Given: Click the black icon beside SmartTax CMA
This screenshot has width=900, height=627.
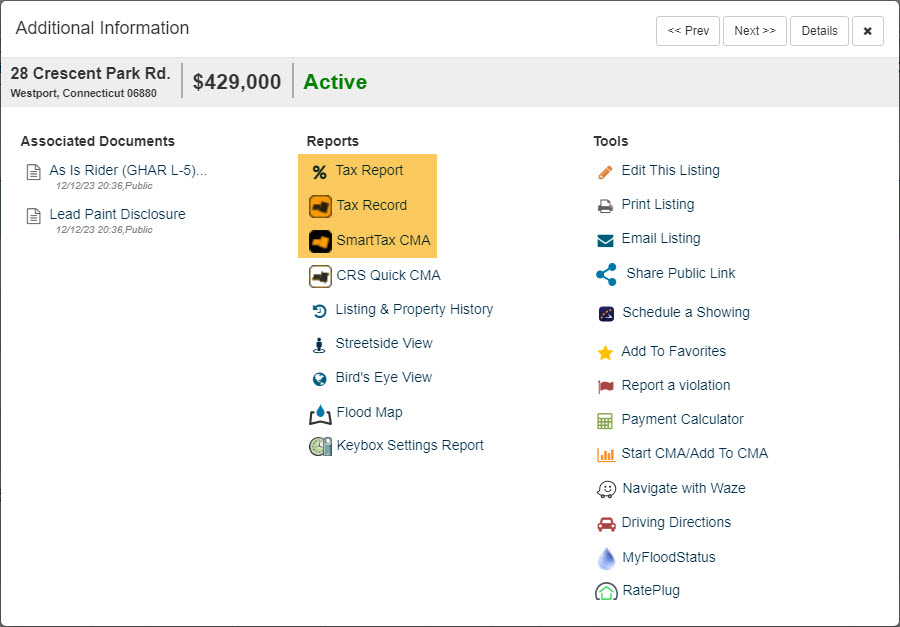Looking at the screenshot, I should (320, 242).
